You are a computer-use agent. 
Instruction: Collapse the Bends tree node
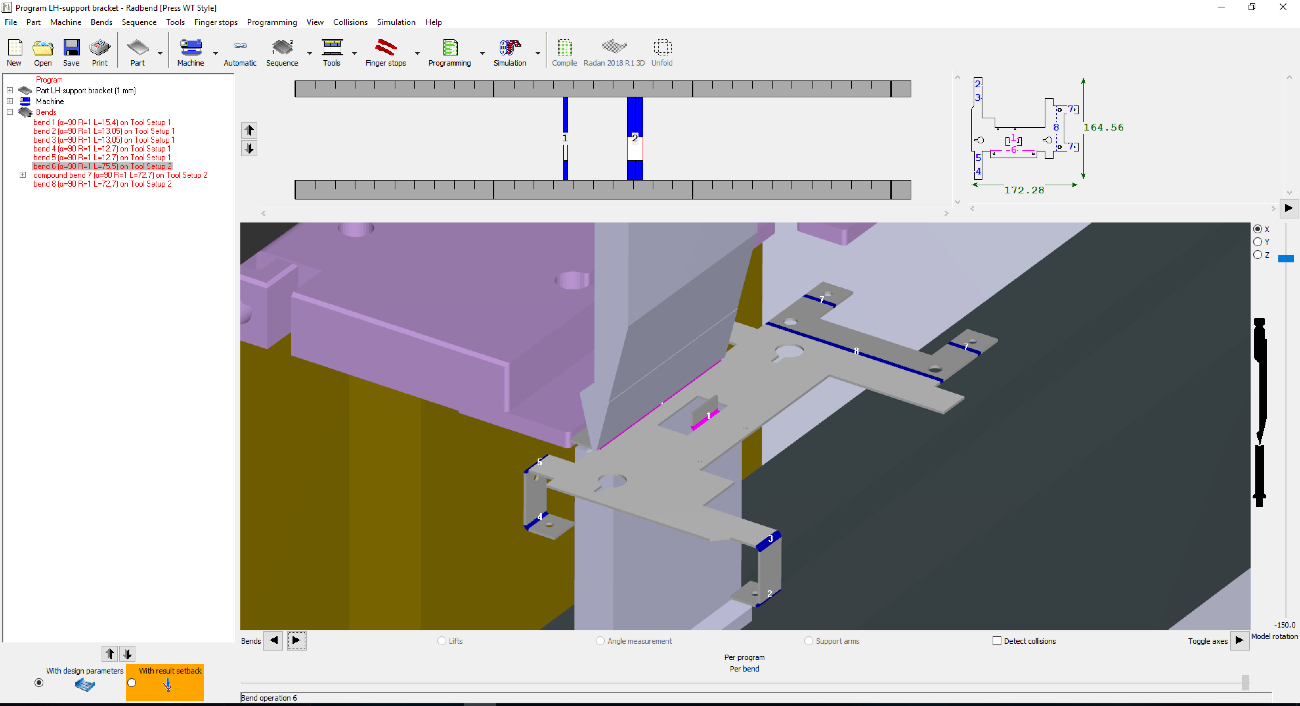pos(10,112)
